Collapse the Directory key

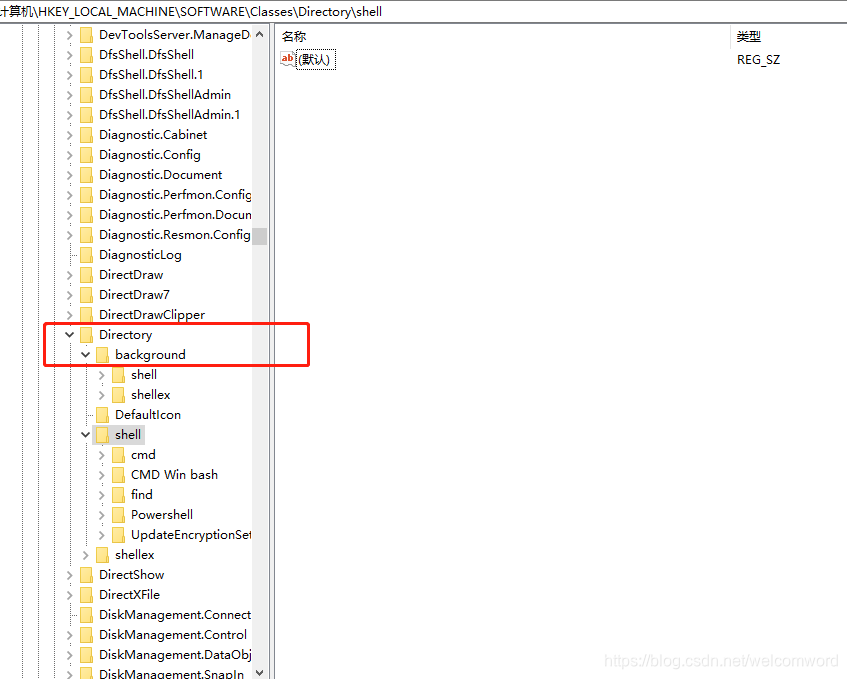[70, 335]
